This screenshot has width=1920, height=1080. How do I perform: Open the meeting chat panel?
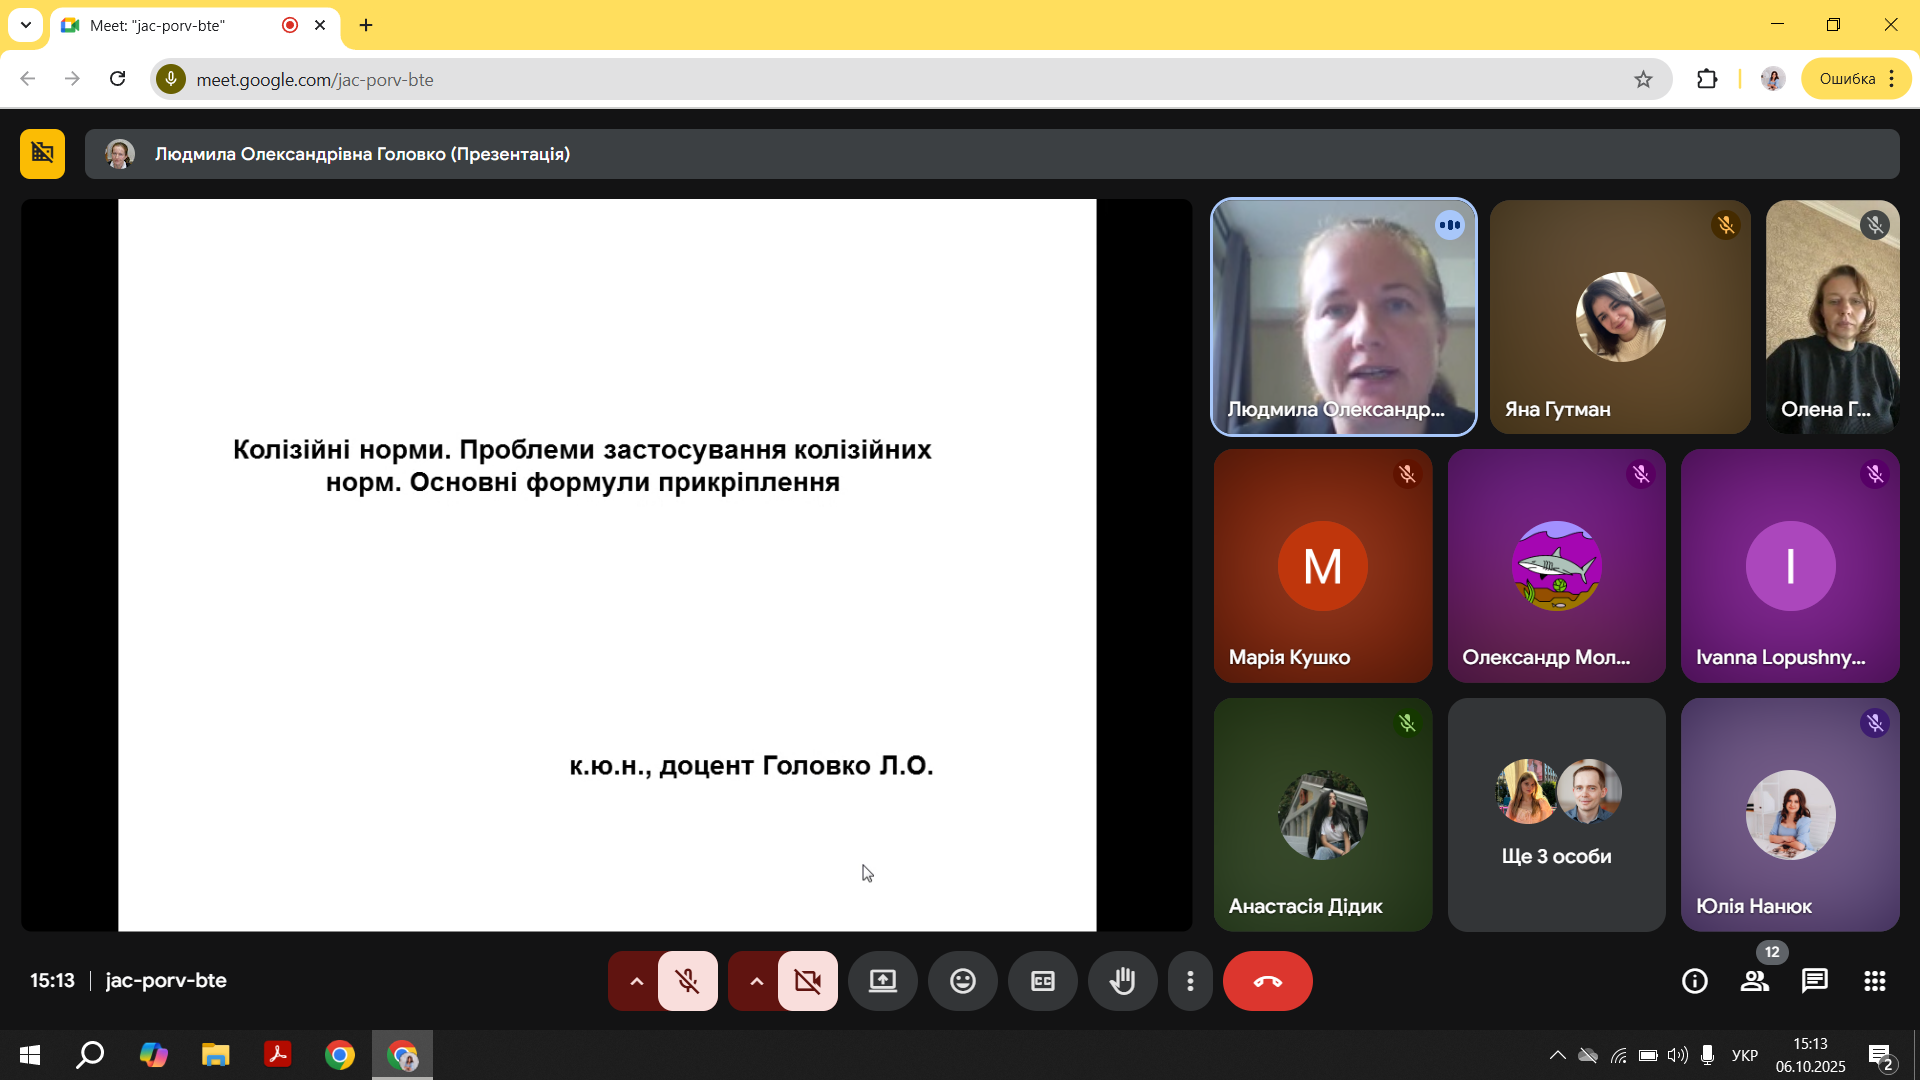[x=1814, y=981]
